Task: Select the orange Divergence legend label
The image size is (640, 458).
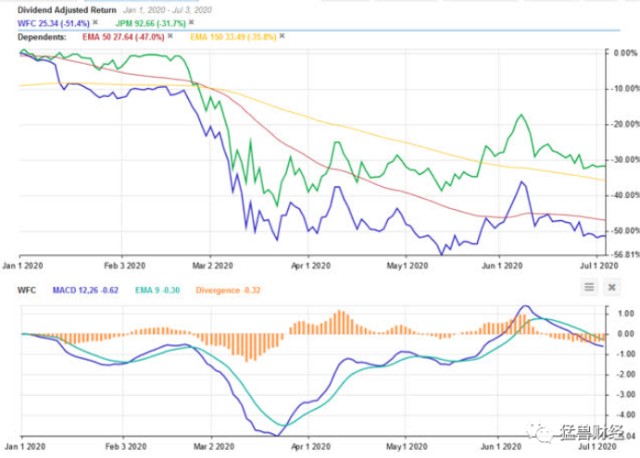Action: [228, 290]
